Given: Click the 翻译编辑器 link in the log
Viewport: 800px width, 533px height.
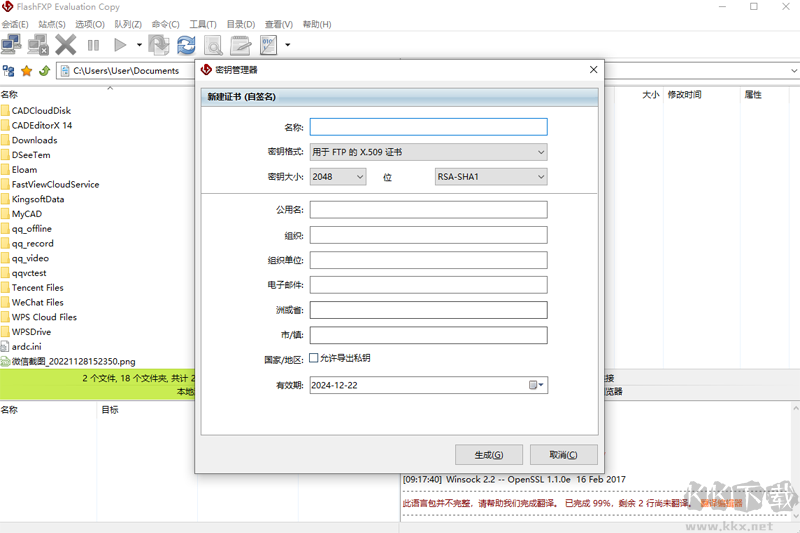Looking at the screenshot, I should (x=721, y=503).
